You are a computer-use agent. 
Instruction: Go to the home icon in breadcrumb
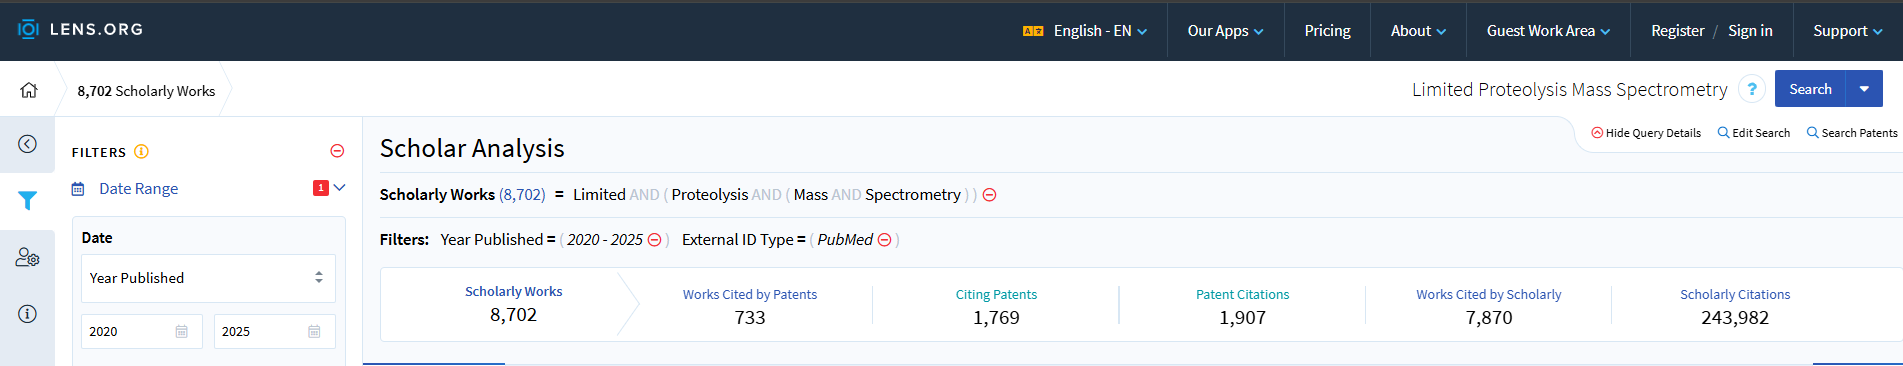[28, 90]
